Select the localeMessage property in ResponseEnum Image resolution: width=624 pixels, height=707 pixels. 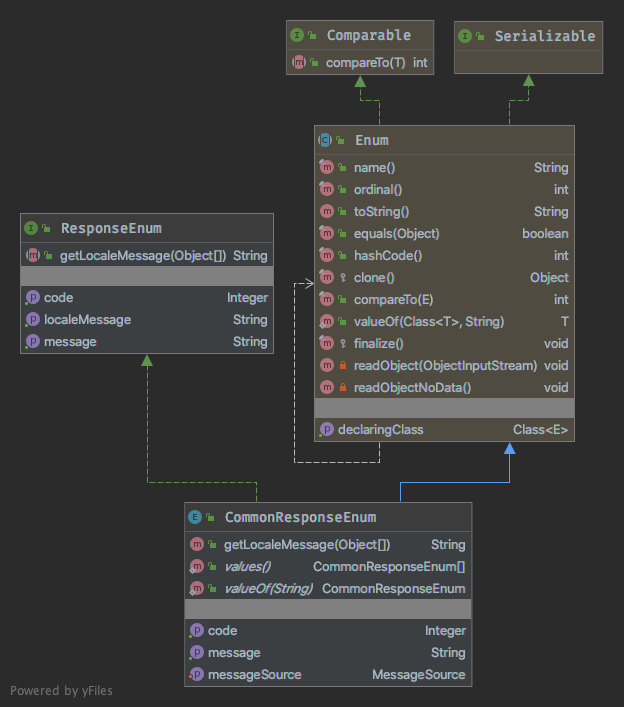[x=87, y=320]
